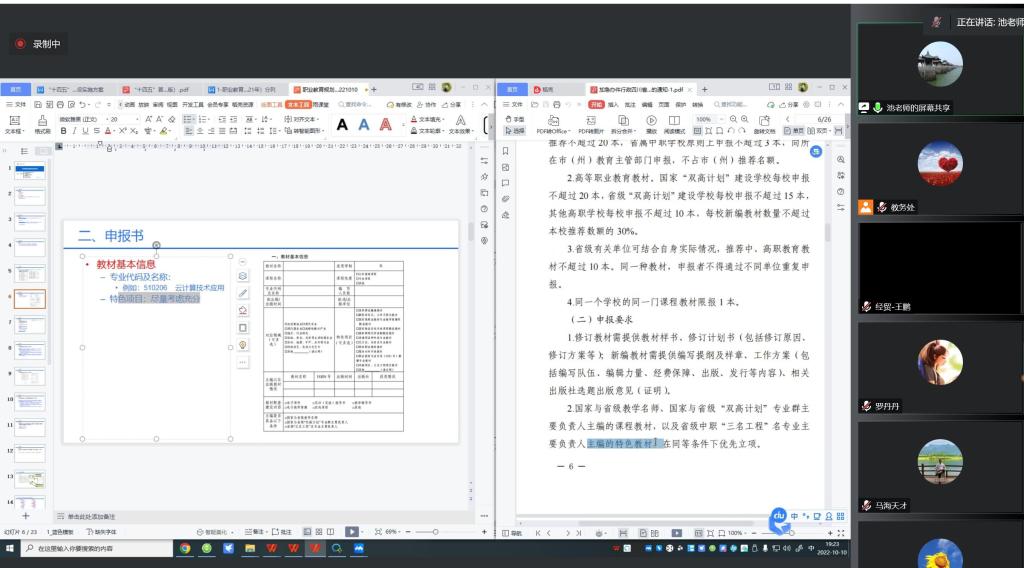The image size is (1024, 568).
Task: Open 批注 tab in PDF viewer
Action: 630,104
